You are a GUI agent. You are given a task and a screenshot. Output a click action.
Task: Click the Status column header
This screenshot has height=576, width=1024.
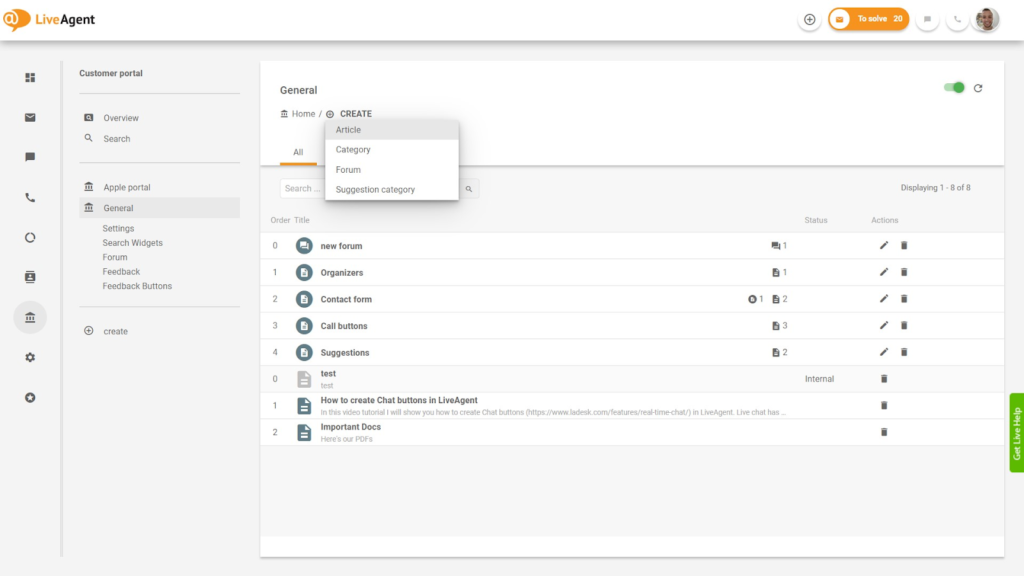pyautogui.click(x=816, y=221)
